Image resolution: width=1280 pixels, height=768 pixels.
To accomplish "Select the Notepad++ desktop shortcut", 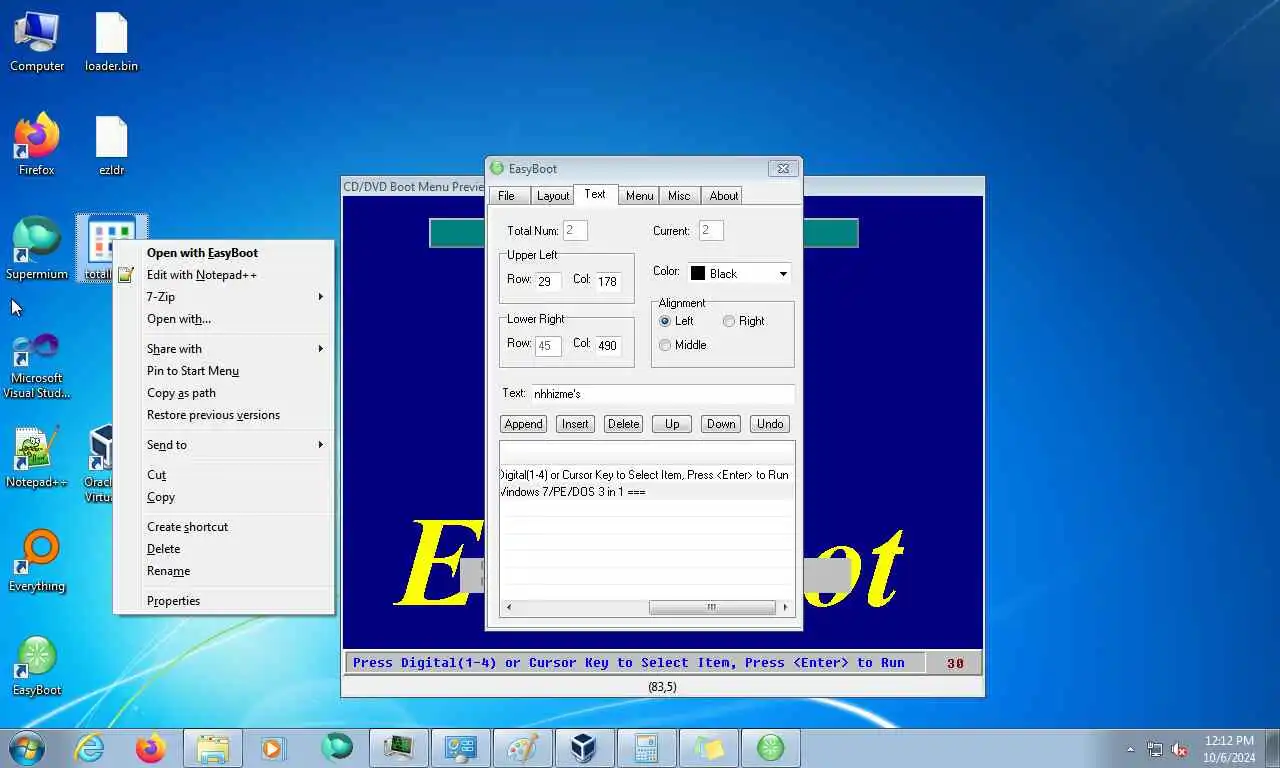I will [37, 458].
